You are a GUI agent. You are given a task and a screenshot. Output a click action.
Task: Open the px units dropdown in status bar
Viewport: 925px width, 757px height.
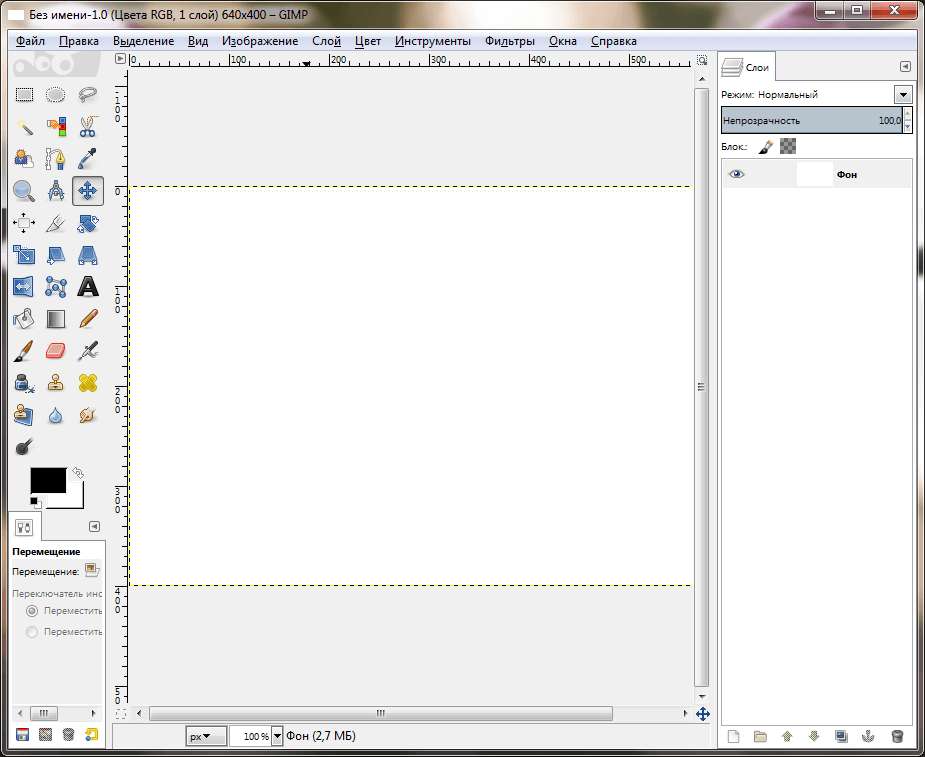tap(206, 737)
